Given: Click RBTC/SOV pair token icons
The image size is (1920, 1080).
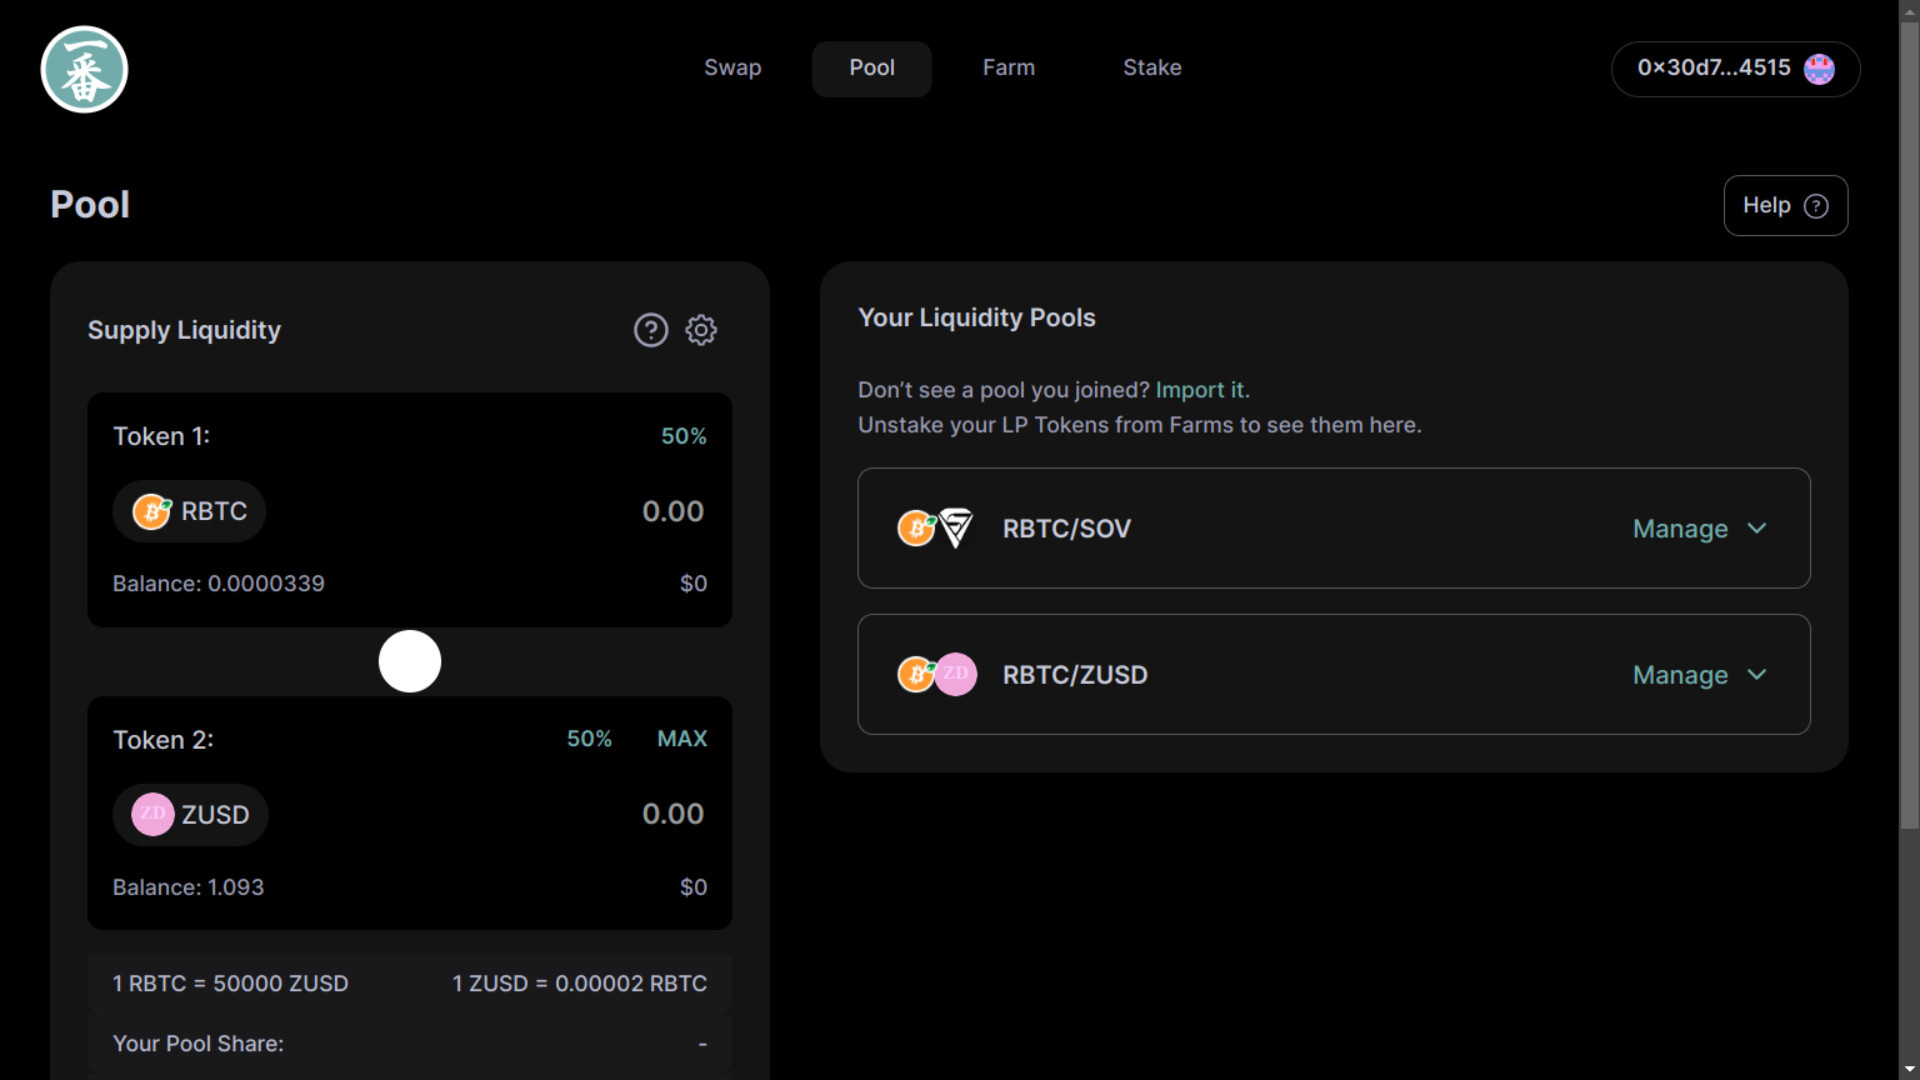Looking at the screenshot, I should tap(935, 528).
